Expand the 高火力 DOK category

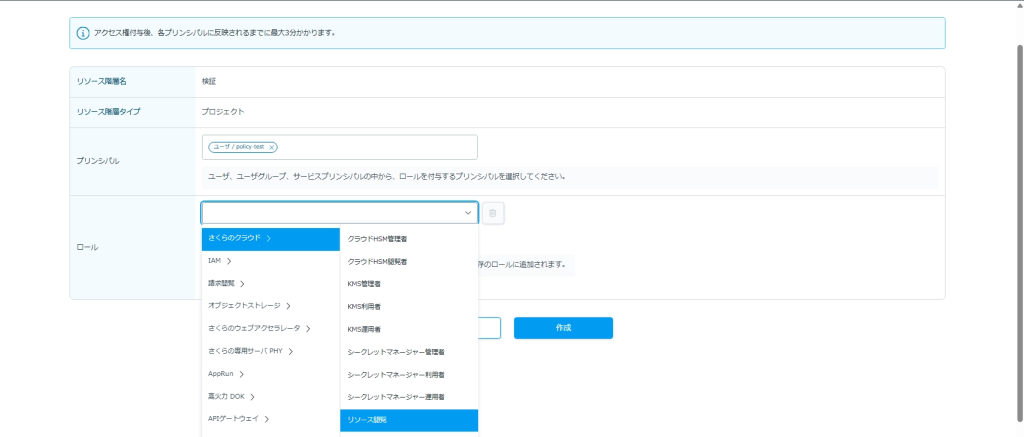[x=270, y=397]
